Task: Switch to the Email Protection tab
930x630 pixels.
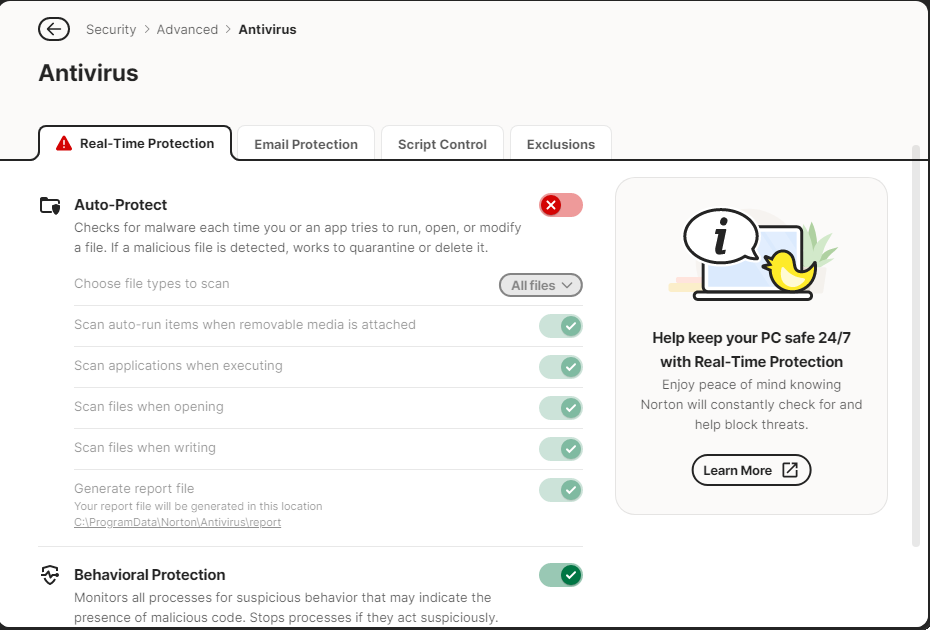Action: point(306,144)
